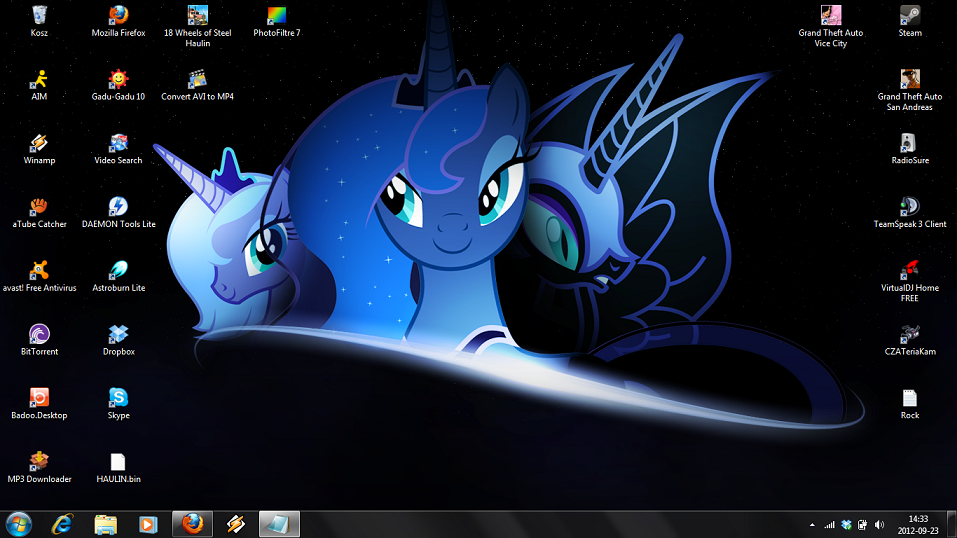
Task: Launch the Skype desktop shortcut
Action: (x=118, y=399)
